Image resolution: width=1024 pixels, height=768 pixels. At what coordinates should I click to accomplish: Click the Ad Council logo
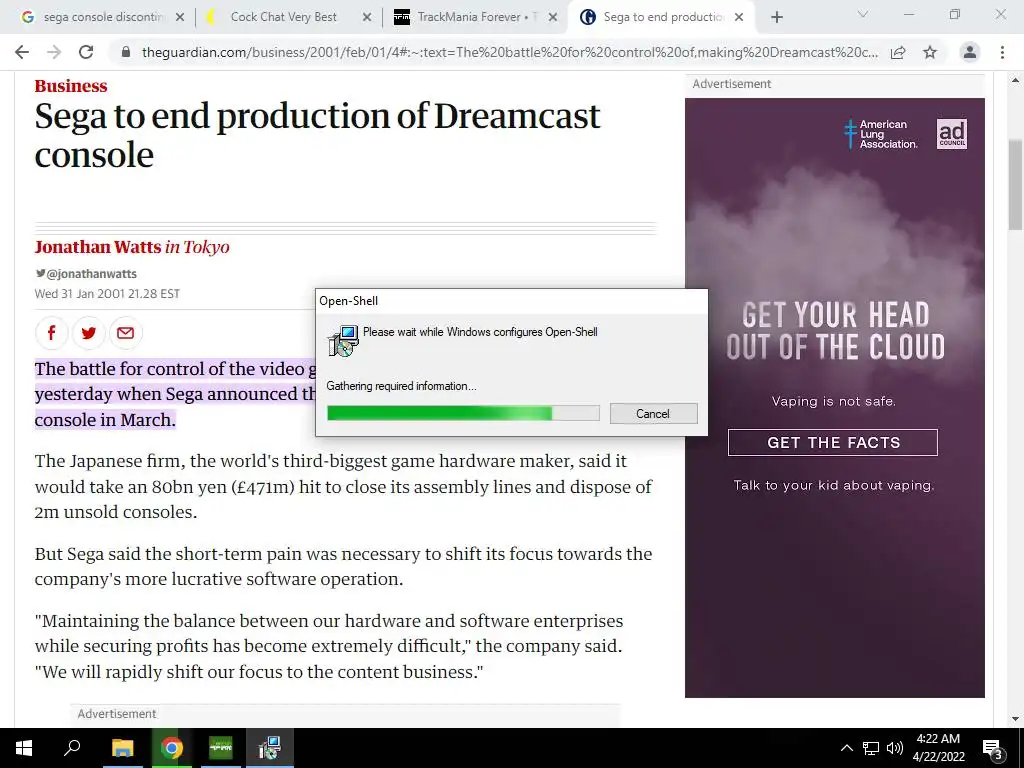tap(952, 134)
